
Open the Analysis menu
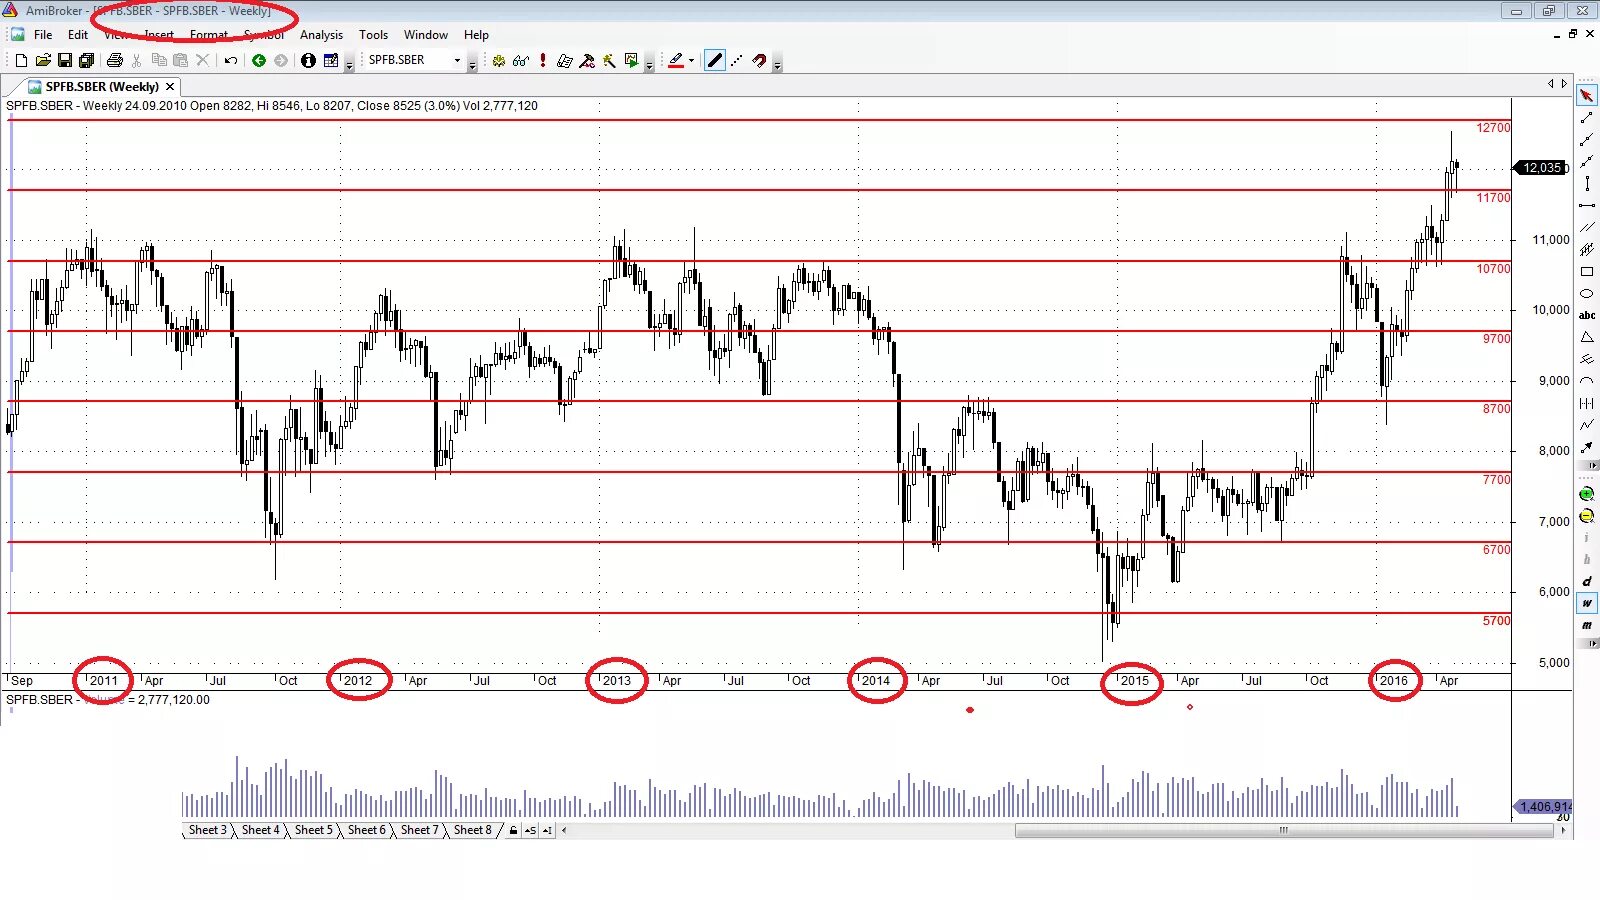321,35
